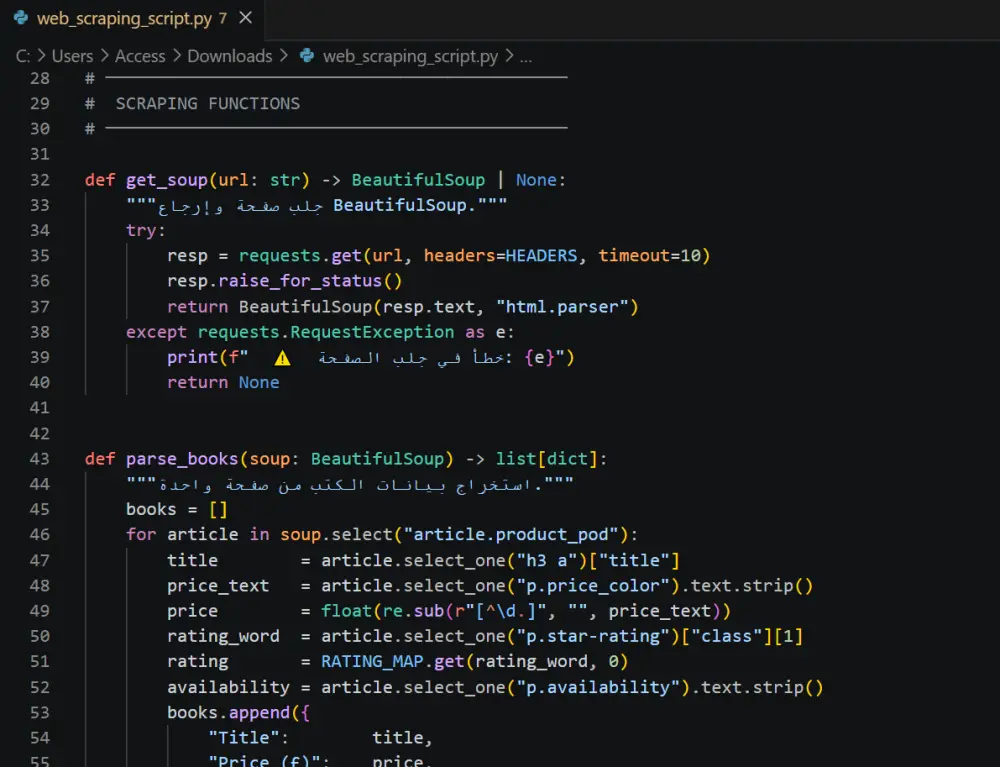Image resolution: width=1000 pixels, height=767 pixels.
Task: Click 'books = []' assignment
Action: [177, 509]
